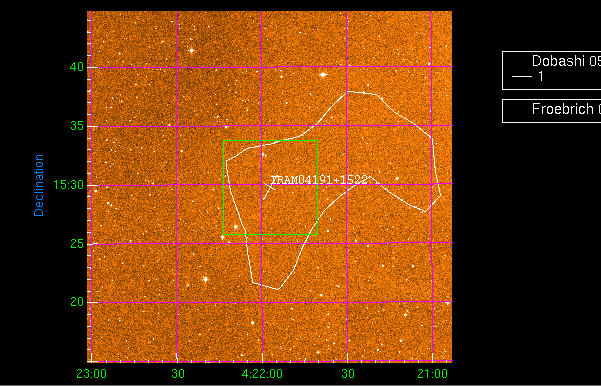This screenshot has height=386, width=601.
Task: Click the 35 declination tick label
Action: click(77, 126)
